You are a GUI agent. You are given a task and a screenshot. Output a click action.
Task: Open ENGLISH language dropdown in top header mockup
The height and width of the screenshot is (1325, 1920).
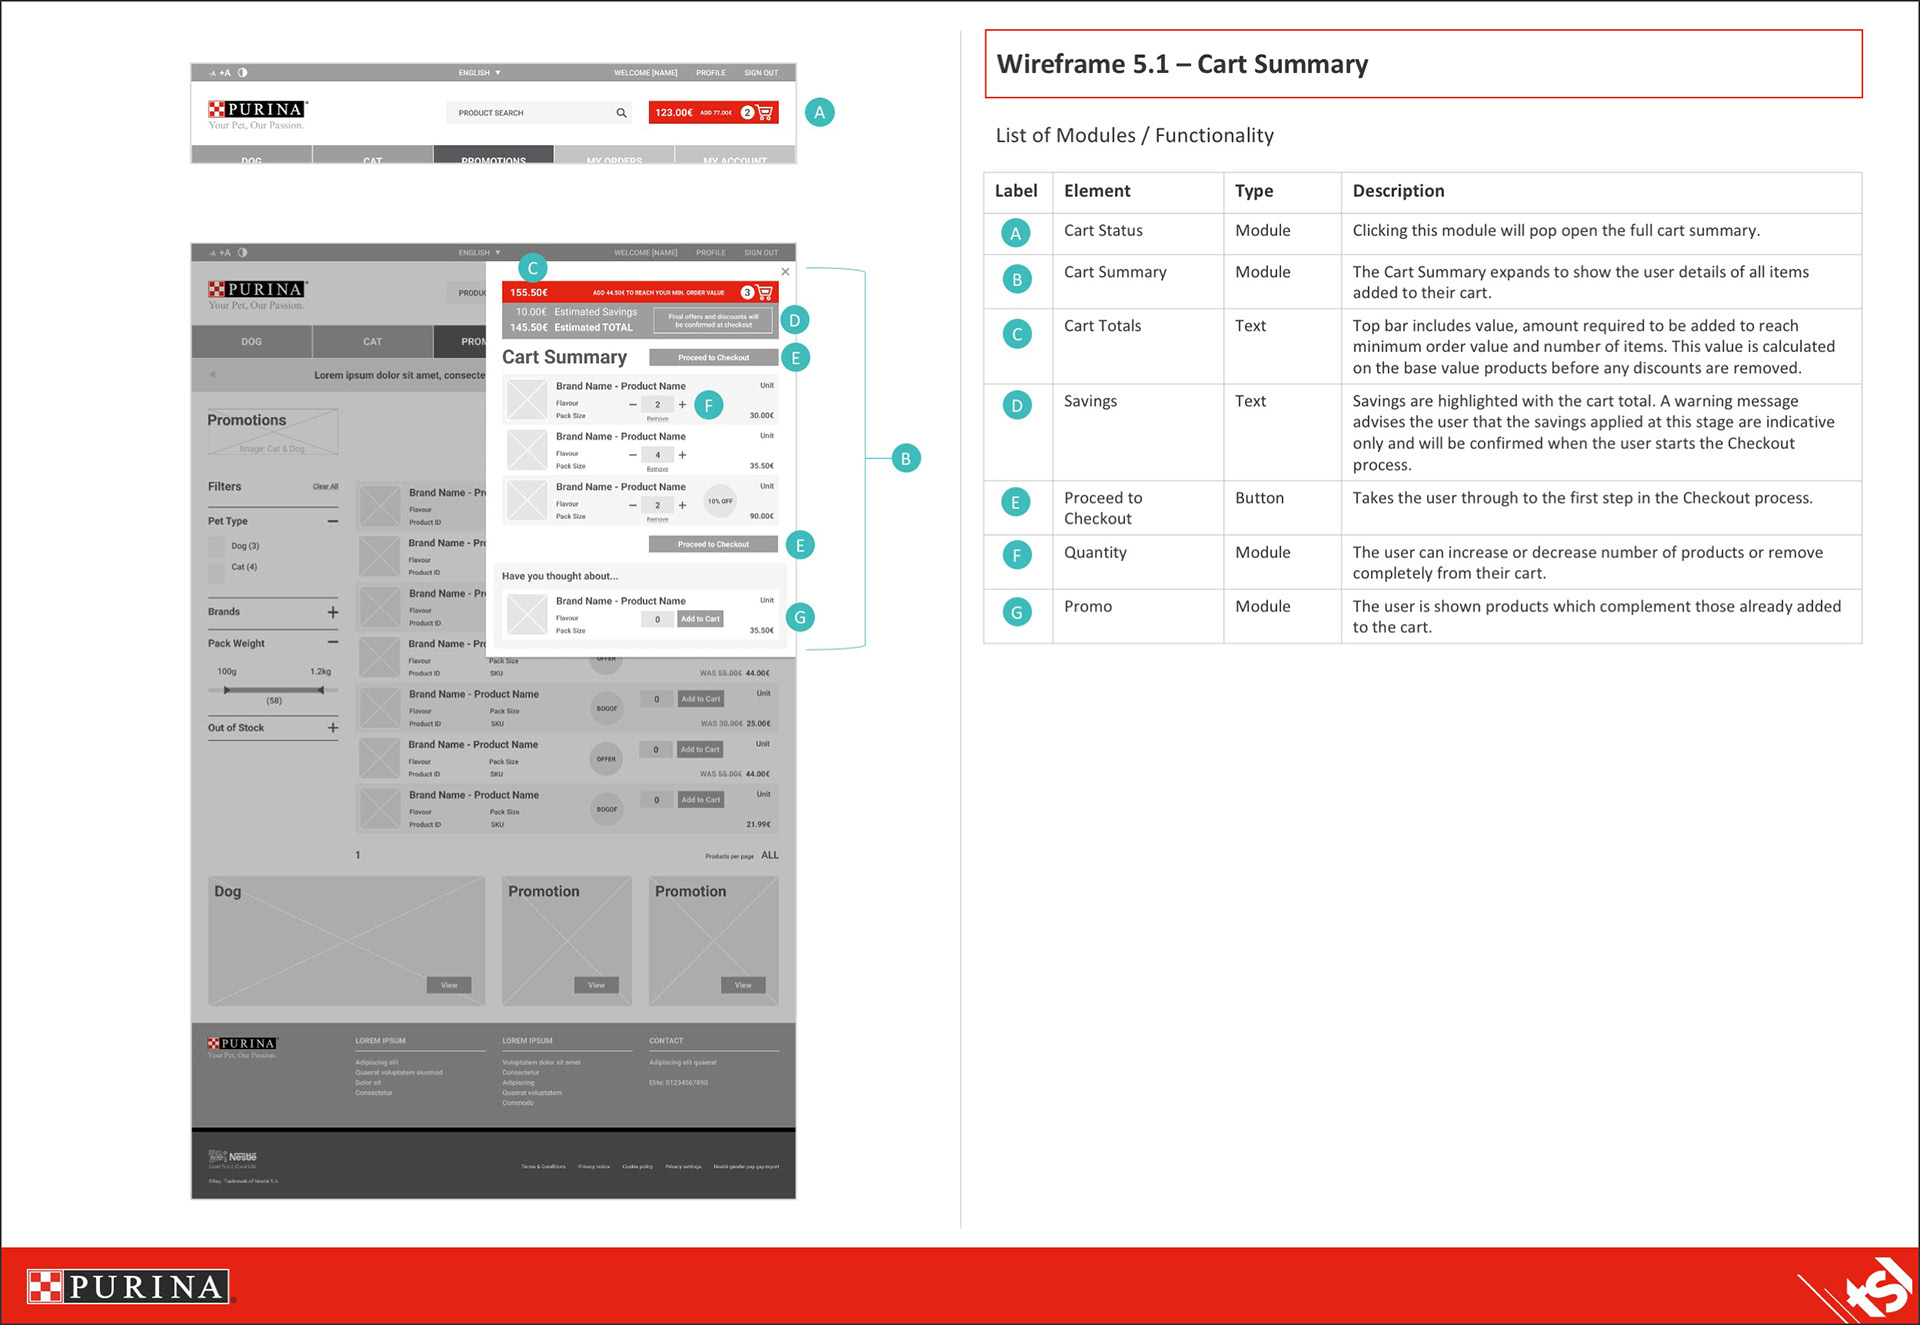click(x=480, y=73)
